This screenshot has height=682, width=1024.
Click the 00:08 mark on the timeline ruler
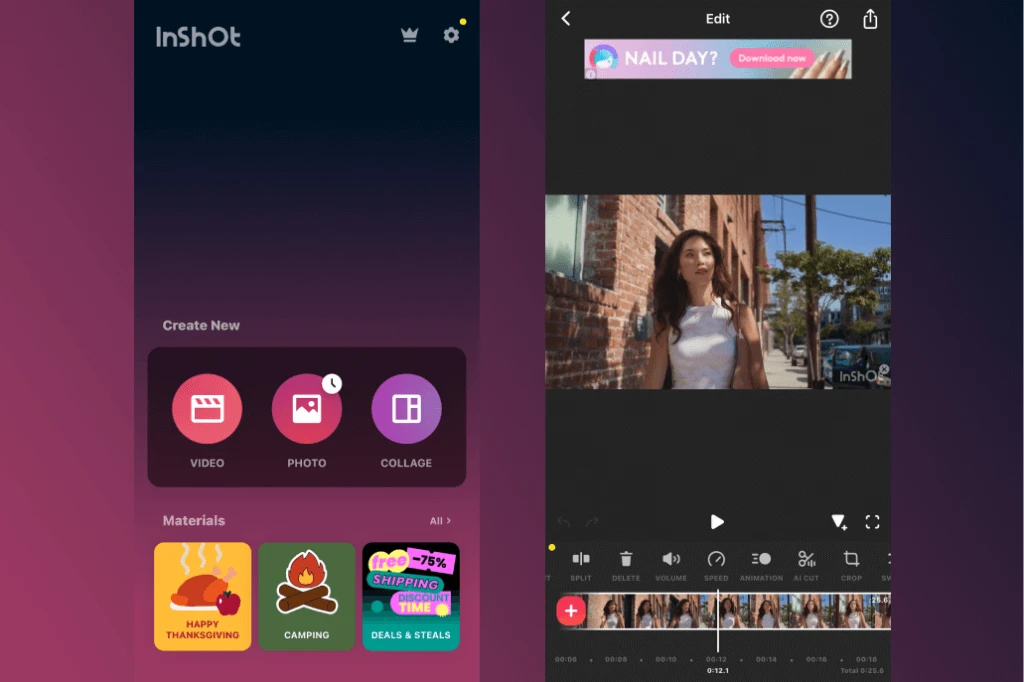coord(615,659)
